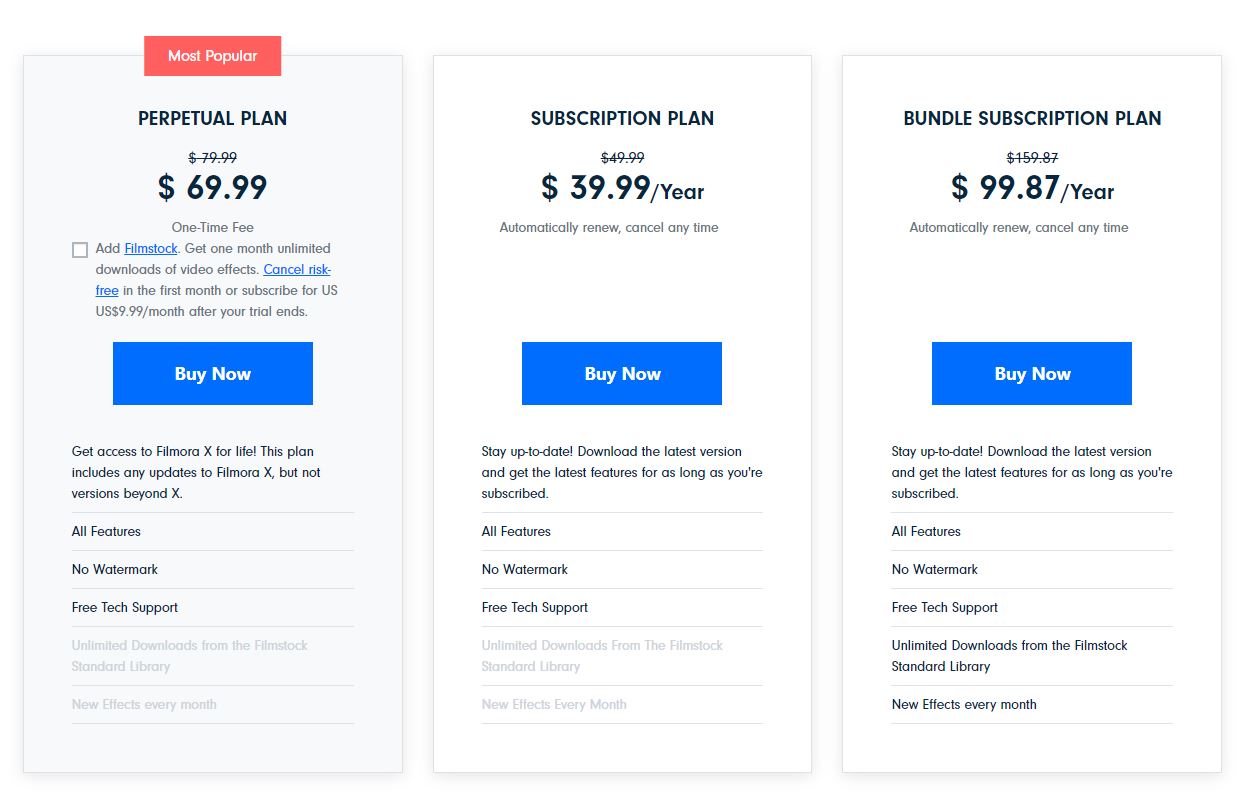Click Subscription Plan's No Watermark feature
The width and height of the screenshot is (1246, 792).
click(x=524, y=570)
